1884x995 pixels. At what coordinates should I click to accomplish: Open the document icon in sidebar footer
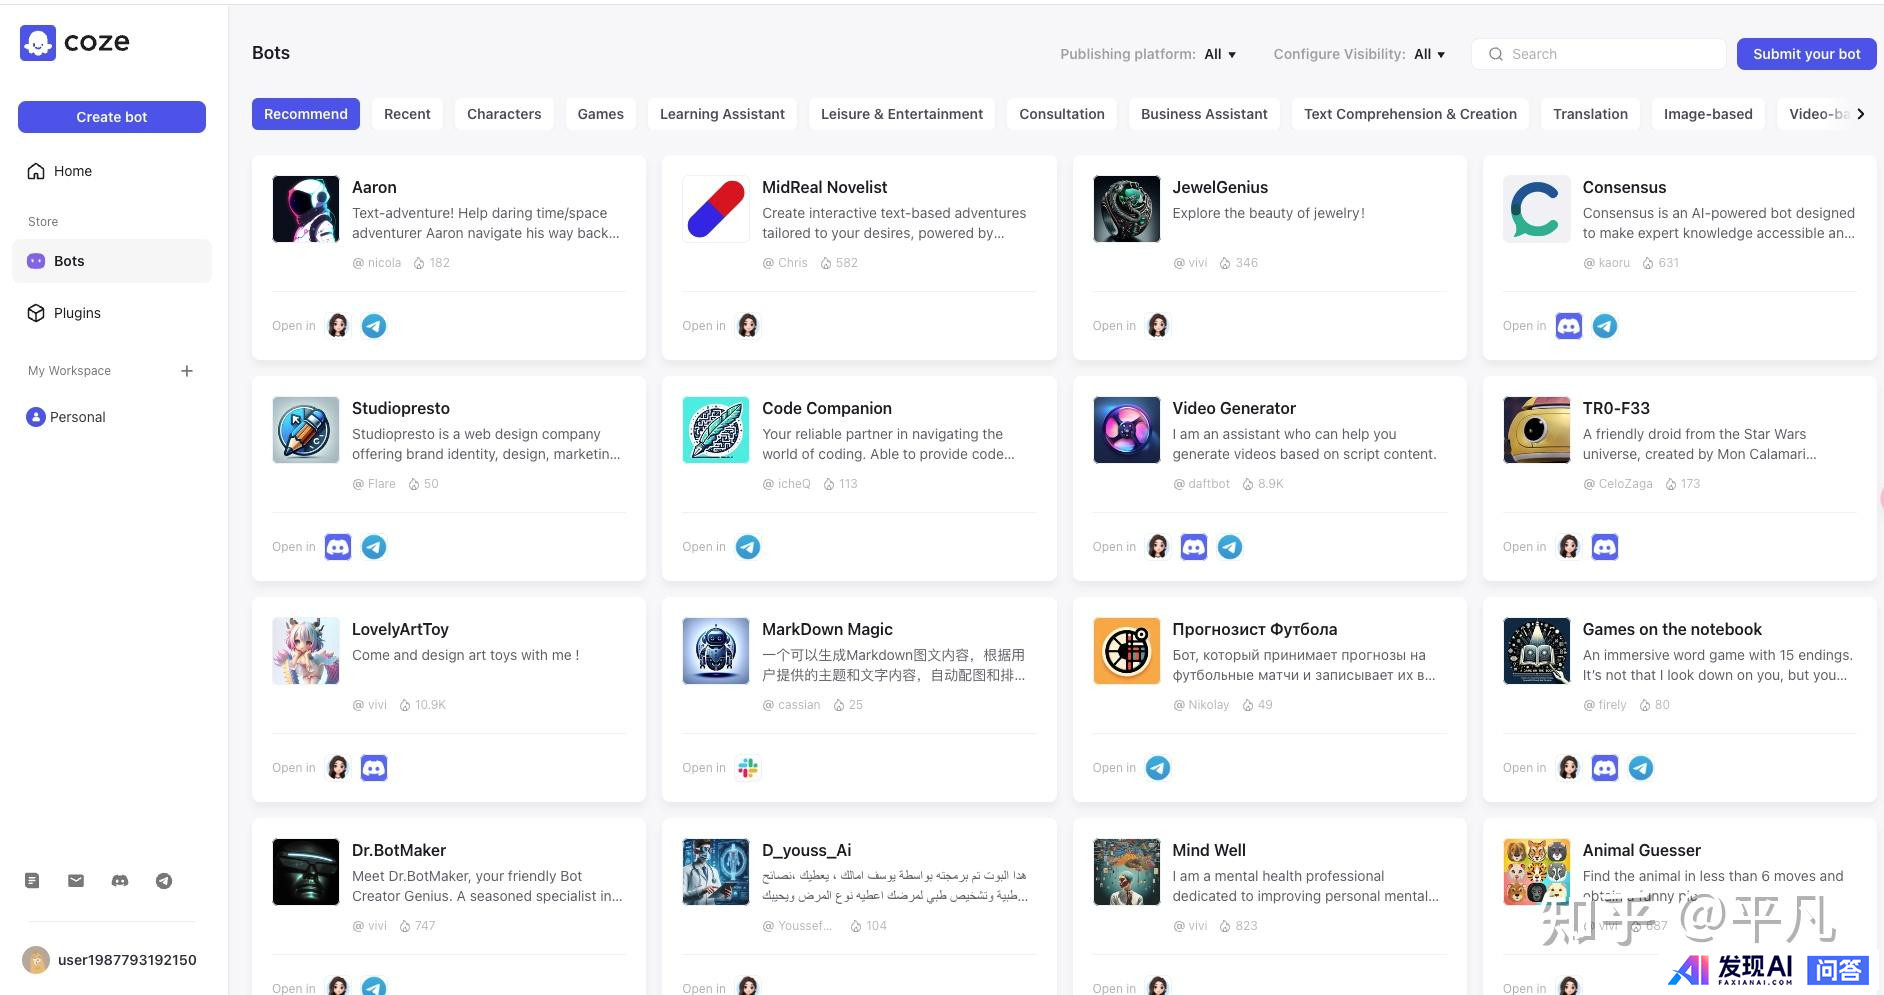tap(32, 881)
